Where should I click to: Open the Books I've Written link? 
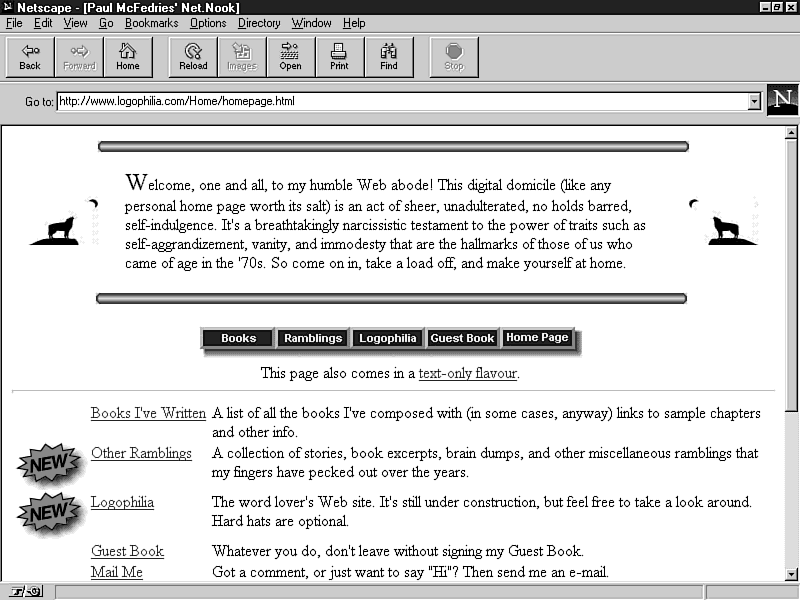click(148, 413)
